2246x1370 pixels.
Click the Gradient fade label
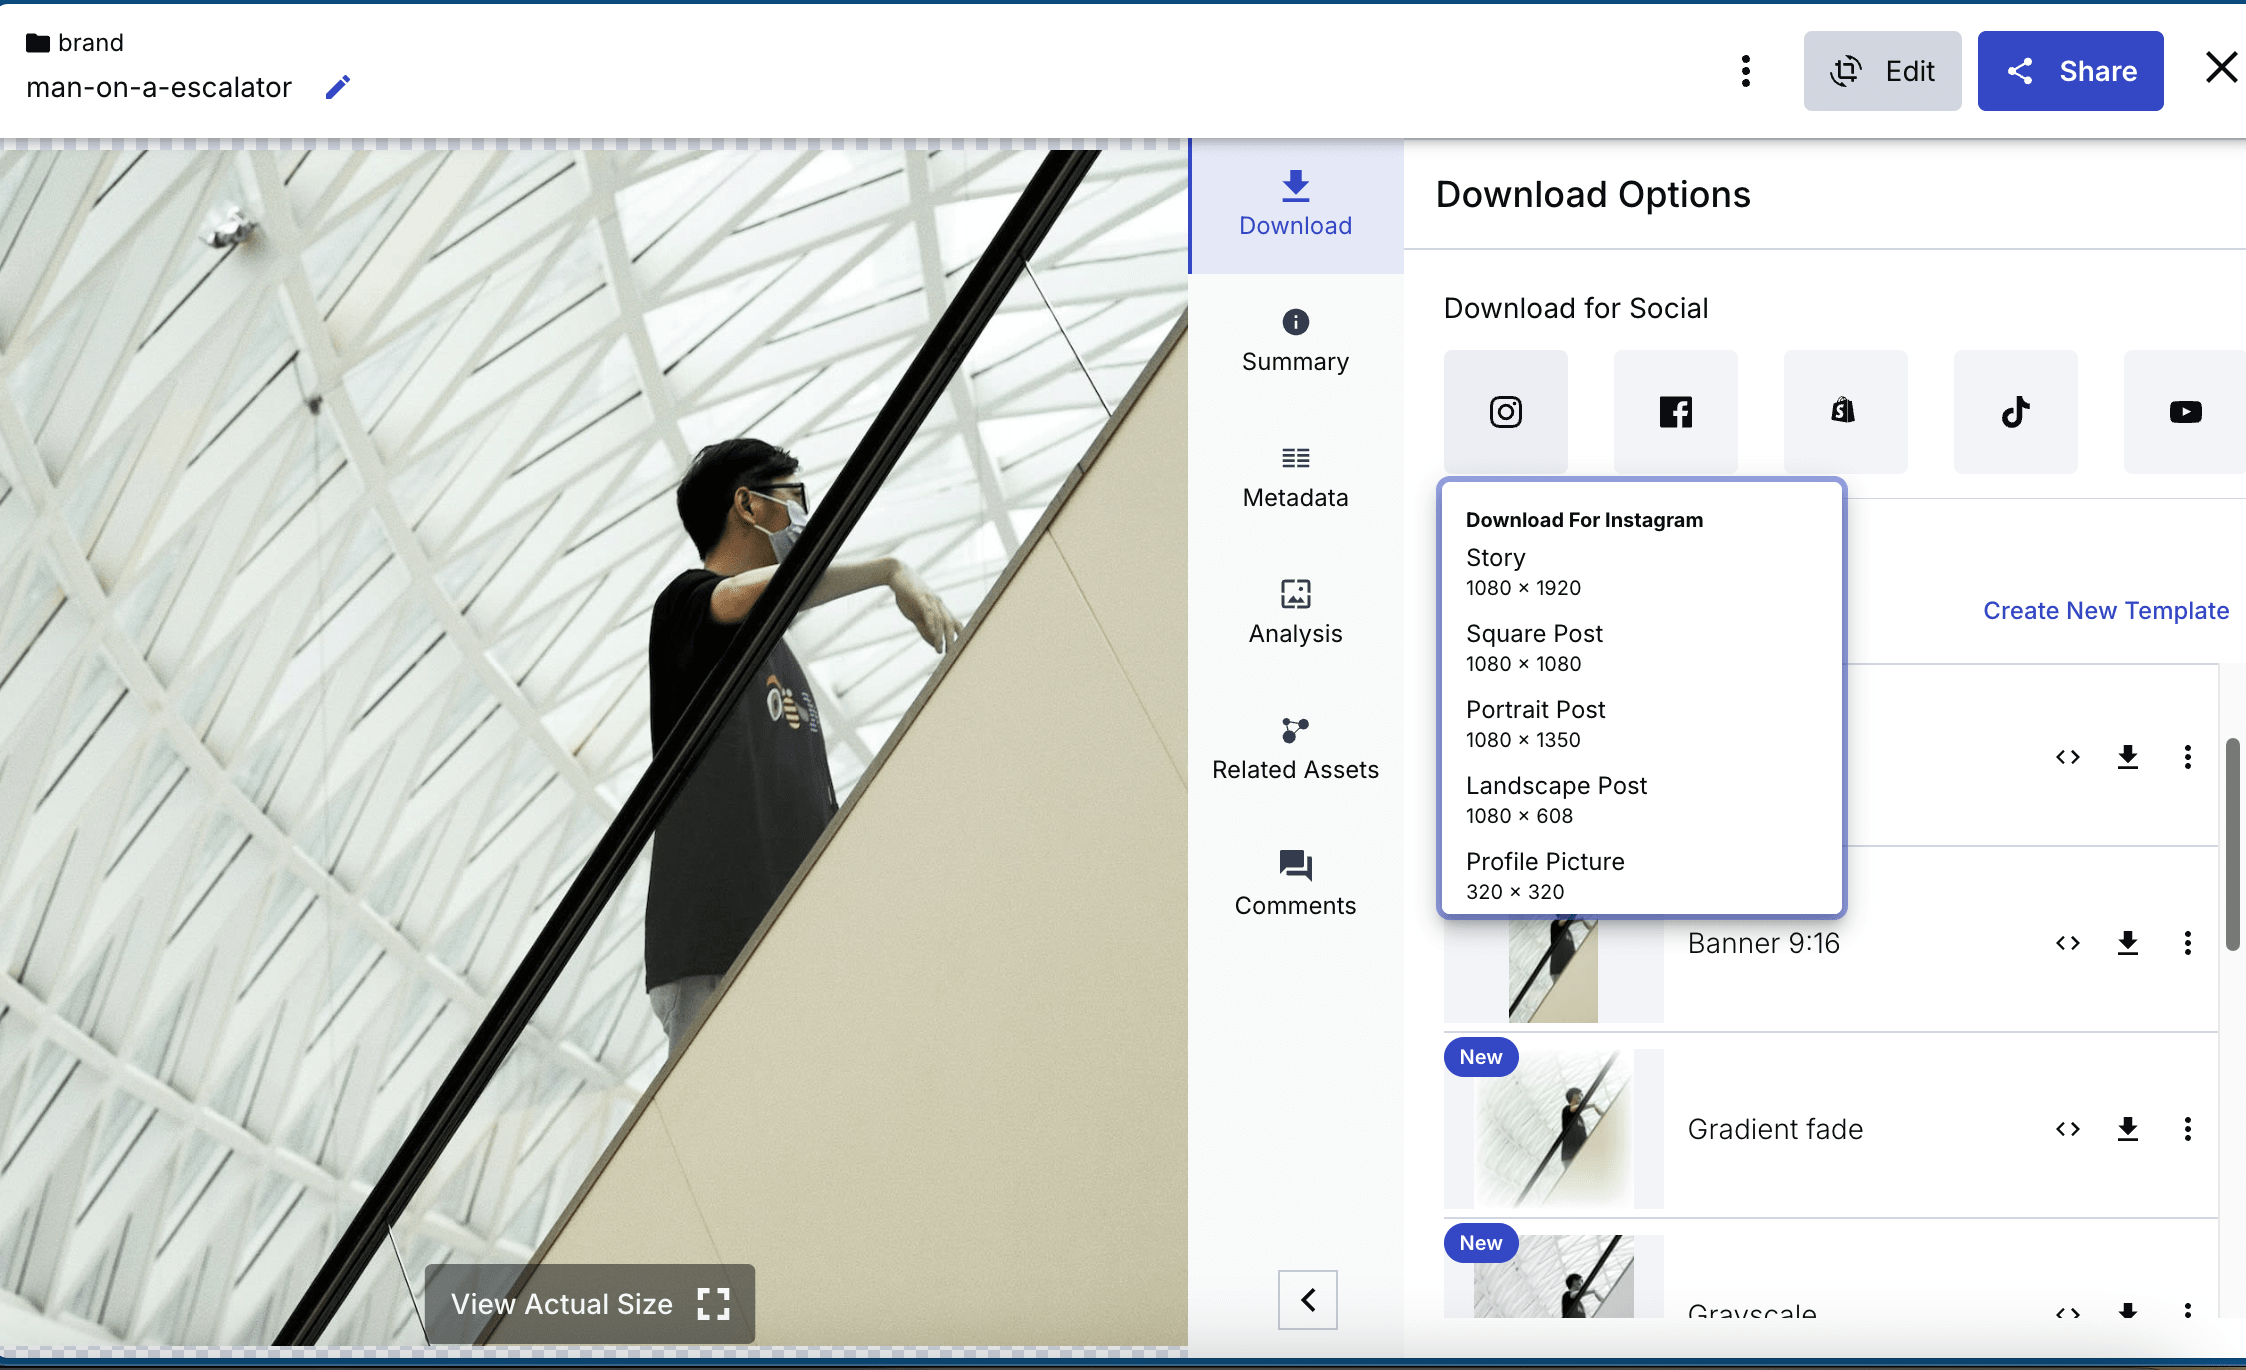click(1775, 1129)
